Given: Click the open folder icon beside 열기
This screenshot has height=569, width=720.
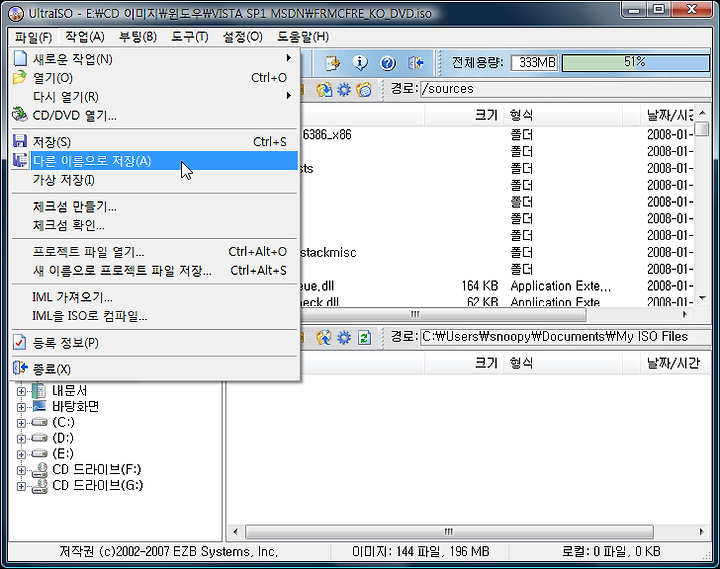Looking at the screenshot, I should point(20,77).
